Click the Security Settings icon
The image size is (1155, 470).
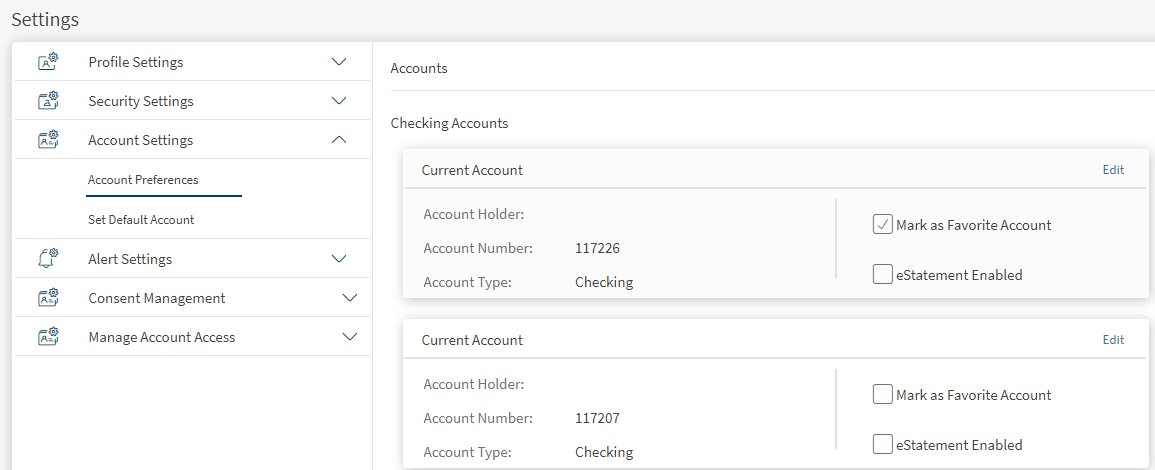tap(48, 101)
